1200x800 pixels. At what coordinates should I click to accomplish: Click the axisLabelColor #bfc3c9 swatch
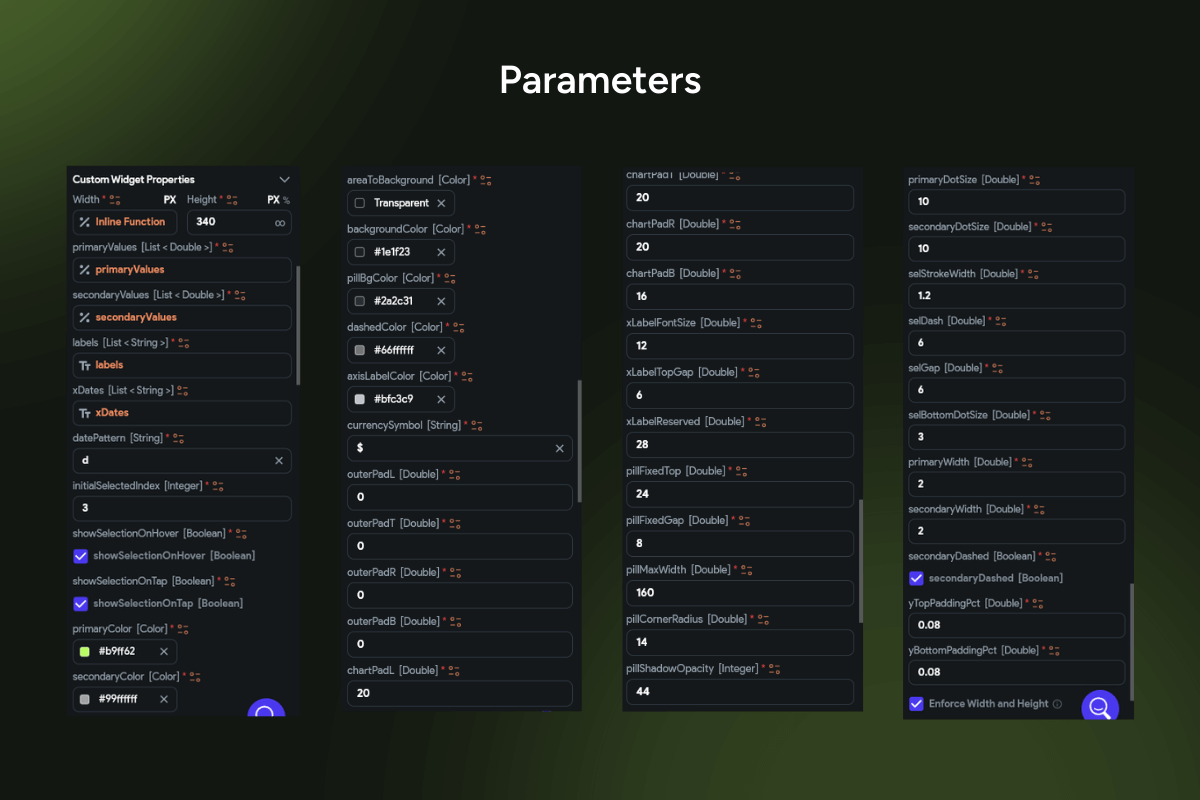click(360, 399)
